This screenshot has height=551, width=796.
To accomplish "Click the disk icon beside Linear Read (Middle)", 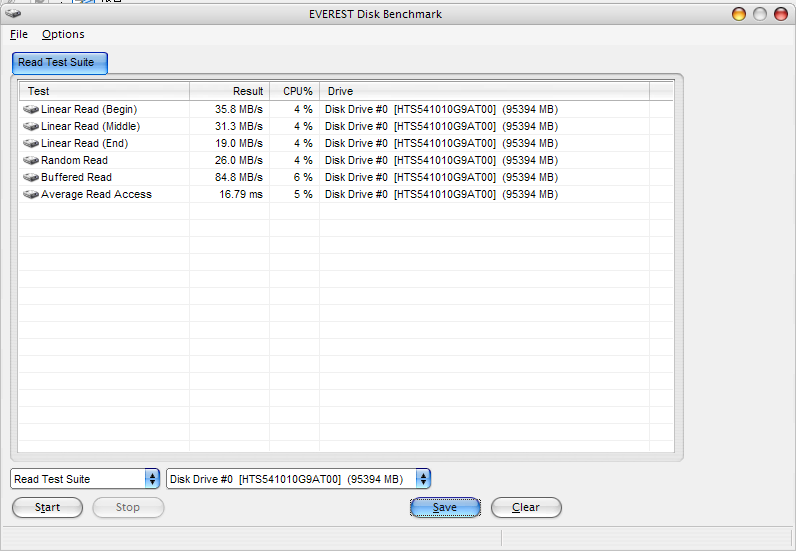I will click(x=31, y=126).
